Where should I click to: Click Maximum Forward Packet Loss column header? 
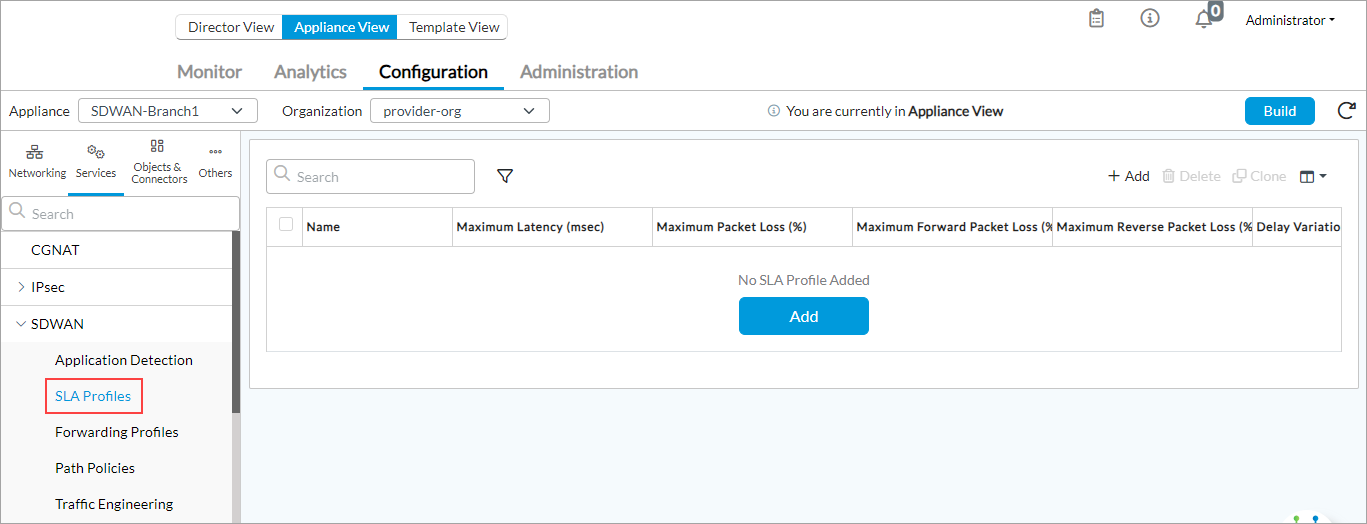952,227
